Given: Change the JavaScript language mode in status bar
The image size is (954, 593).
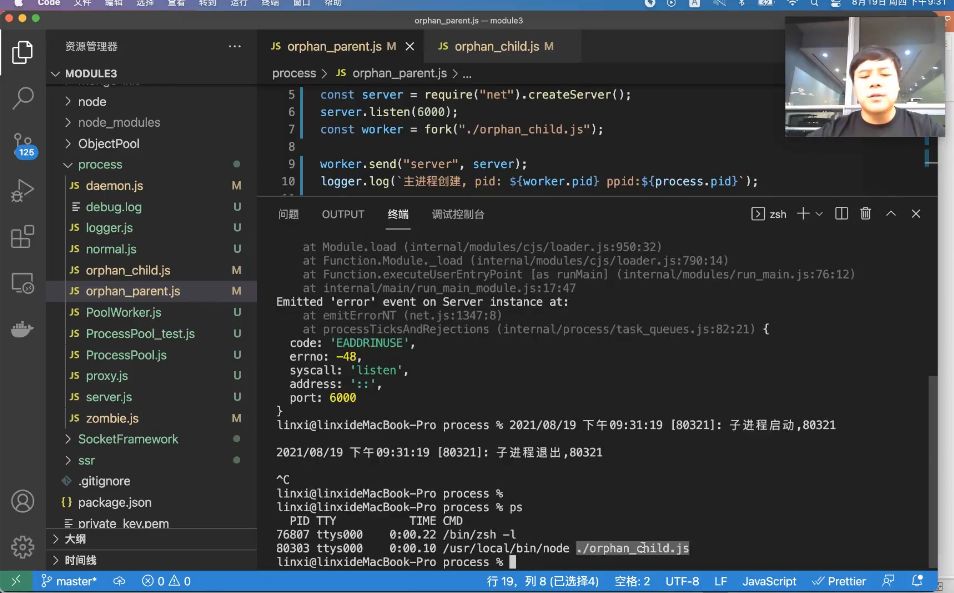Looking at the screenshot, I should [769, 581].
